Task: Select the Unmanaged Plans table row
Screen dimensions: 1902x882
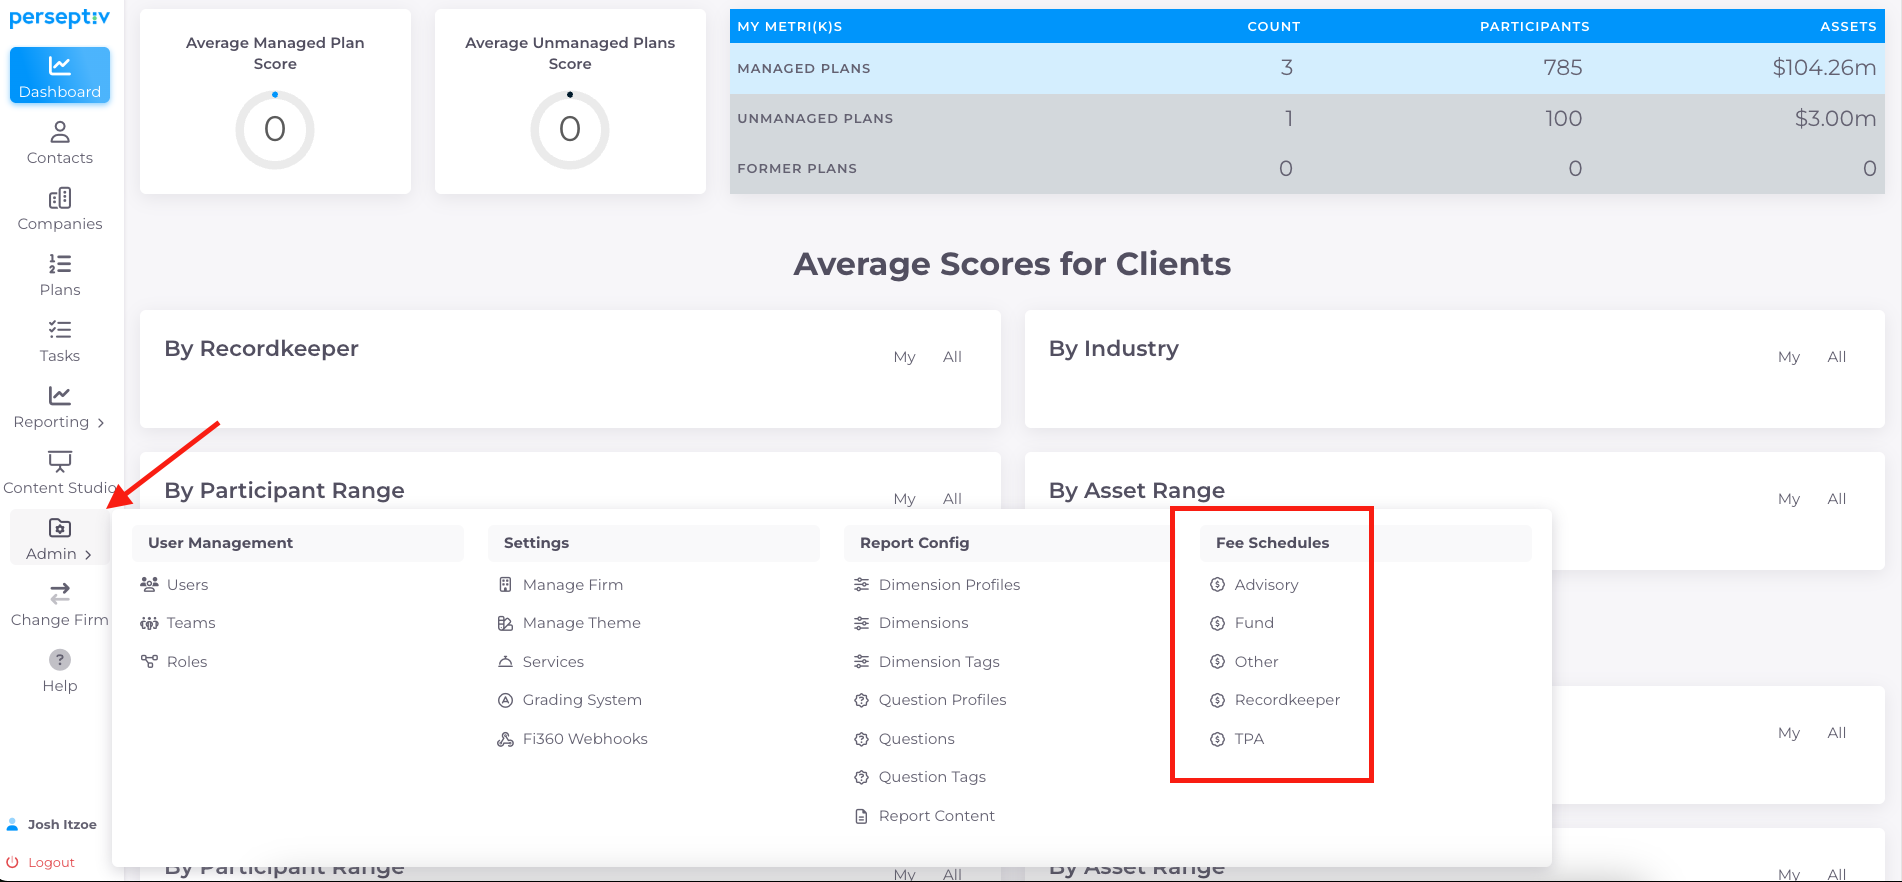Action: (x=1307, y=118)
